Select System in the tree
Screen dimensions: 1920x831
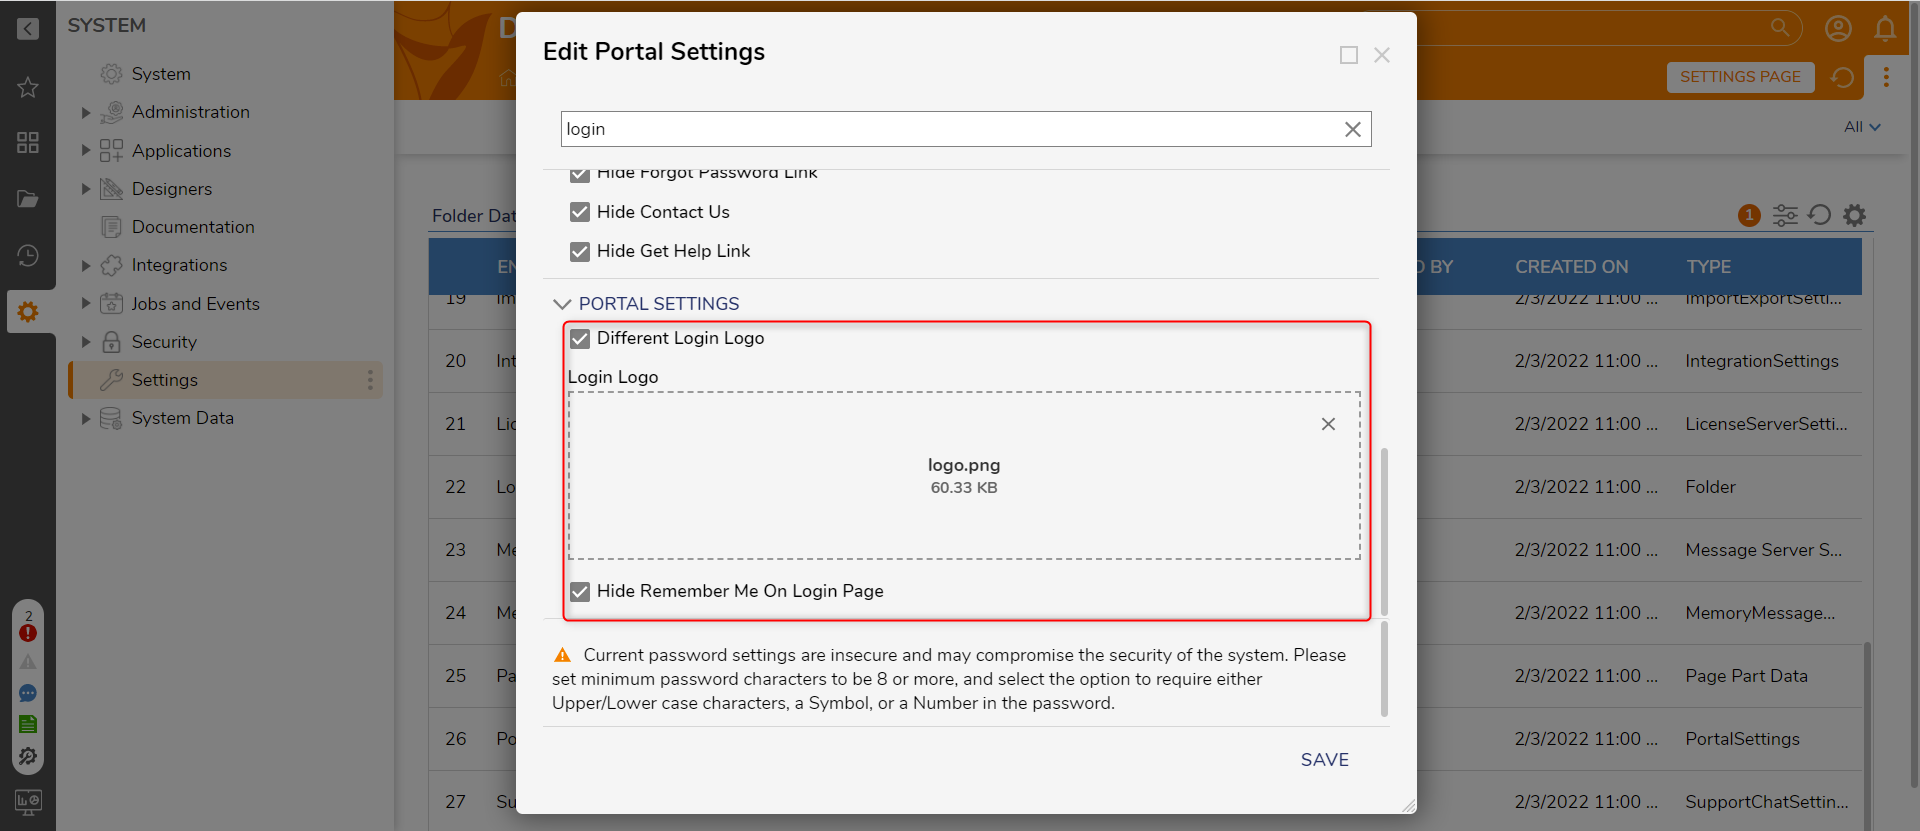coord(161,74)
